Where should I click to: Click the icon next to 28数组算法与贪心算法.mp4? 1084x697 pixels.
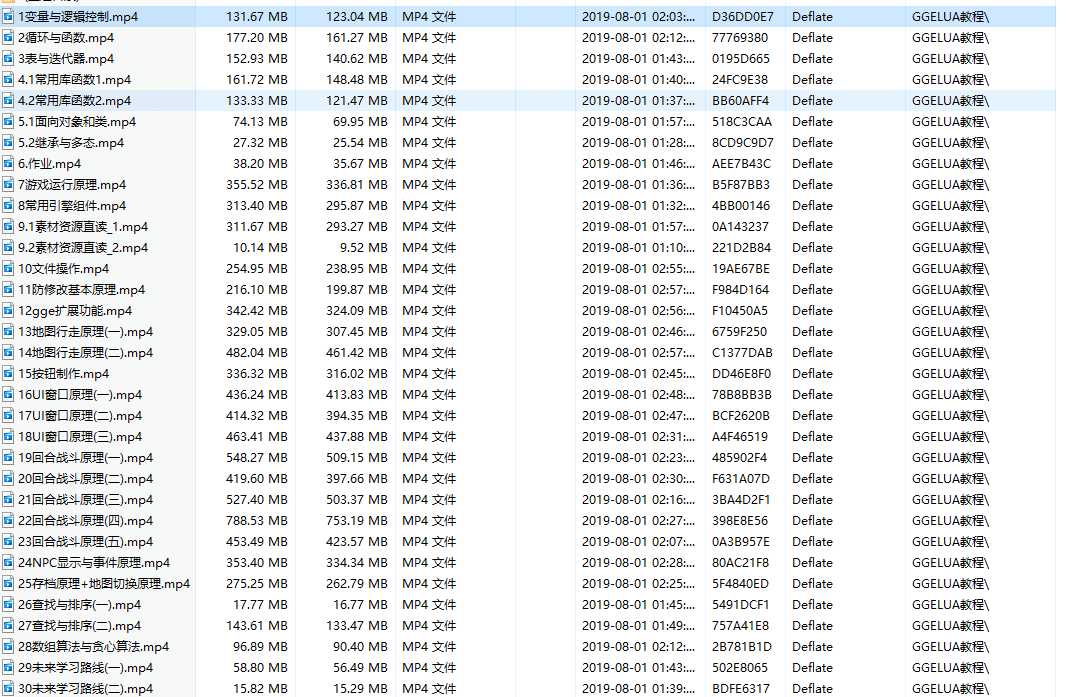click(x=8, y=646)
